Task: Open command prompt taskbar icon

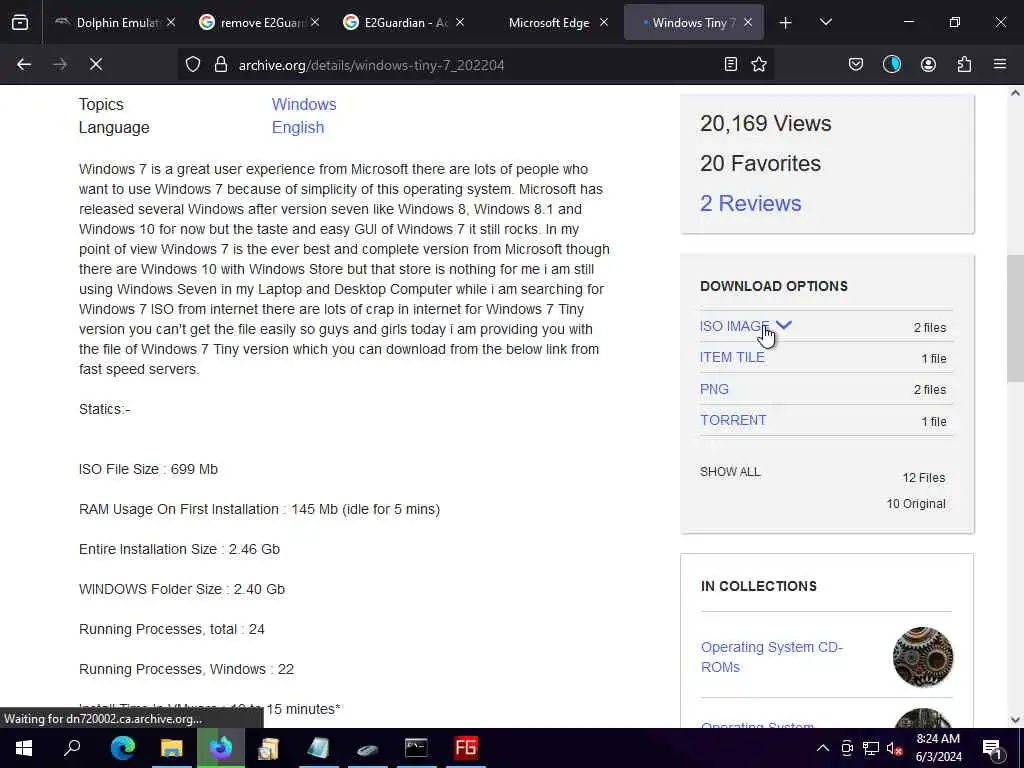Action: click(416, 748)
